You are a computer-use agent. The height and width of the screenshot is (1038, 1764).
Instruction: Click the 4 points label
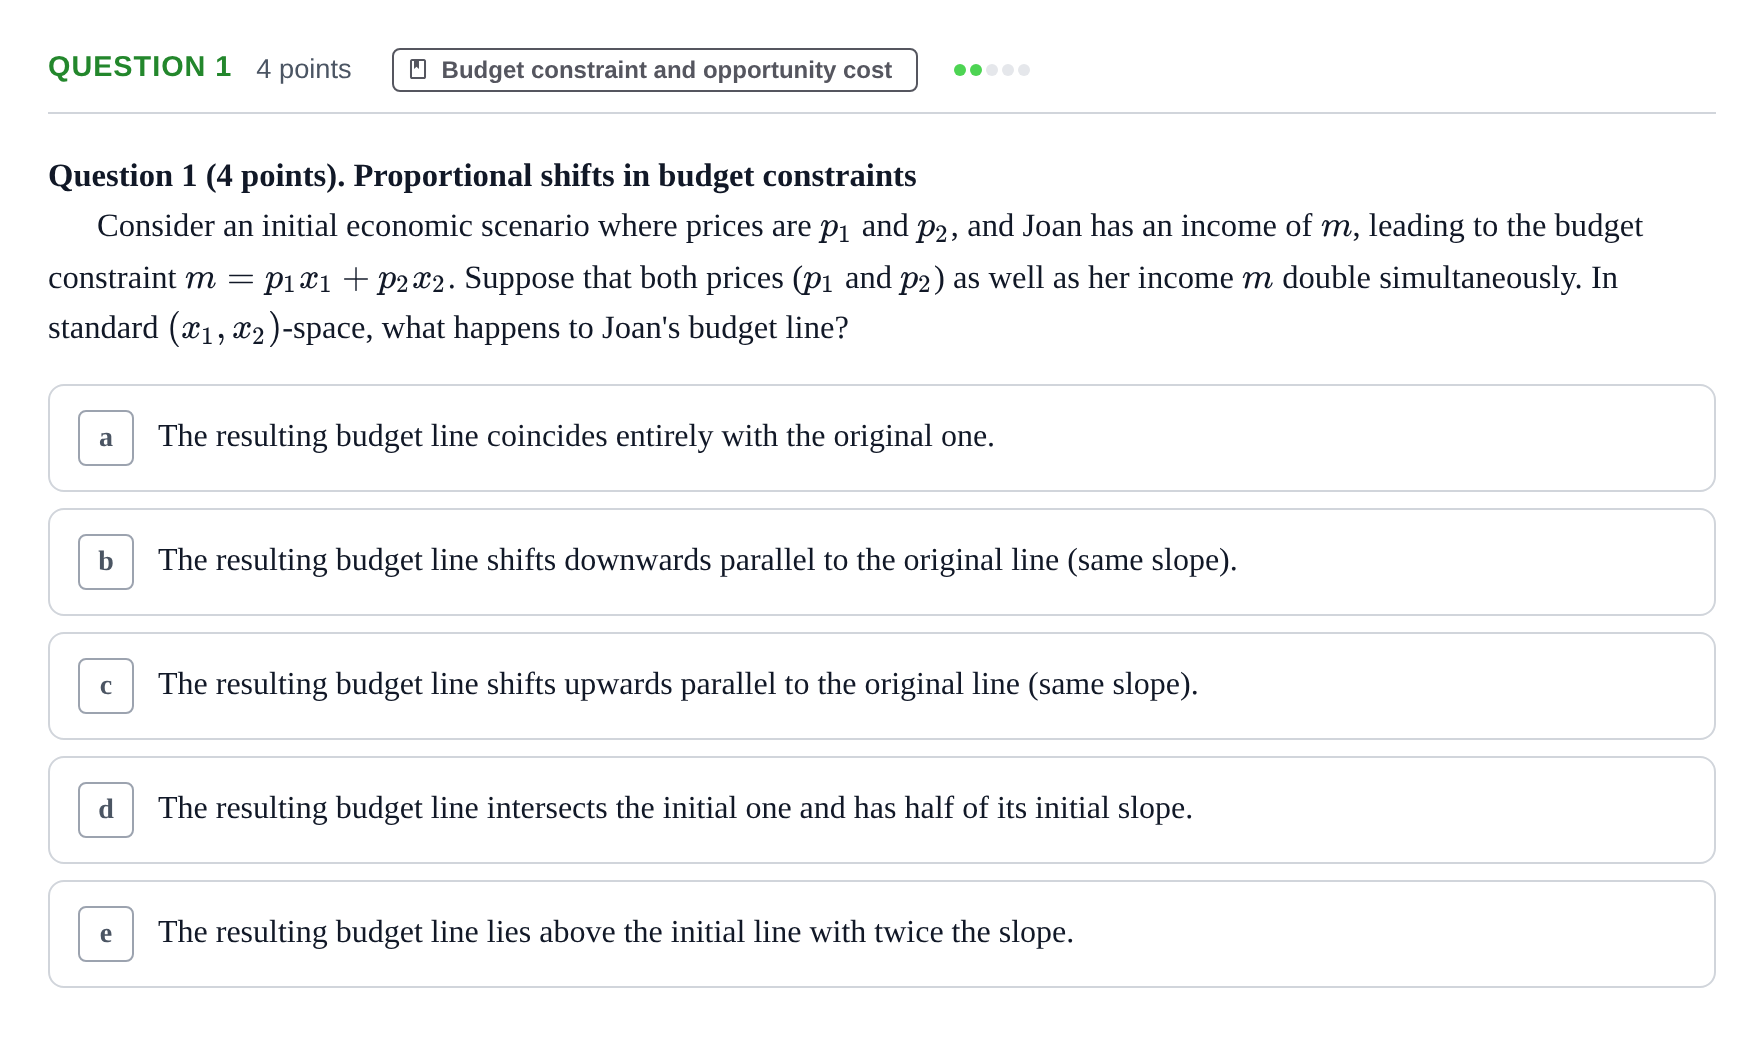(x=304, y=69)
